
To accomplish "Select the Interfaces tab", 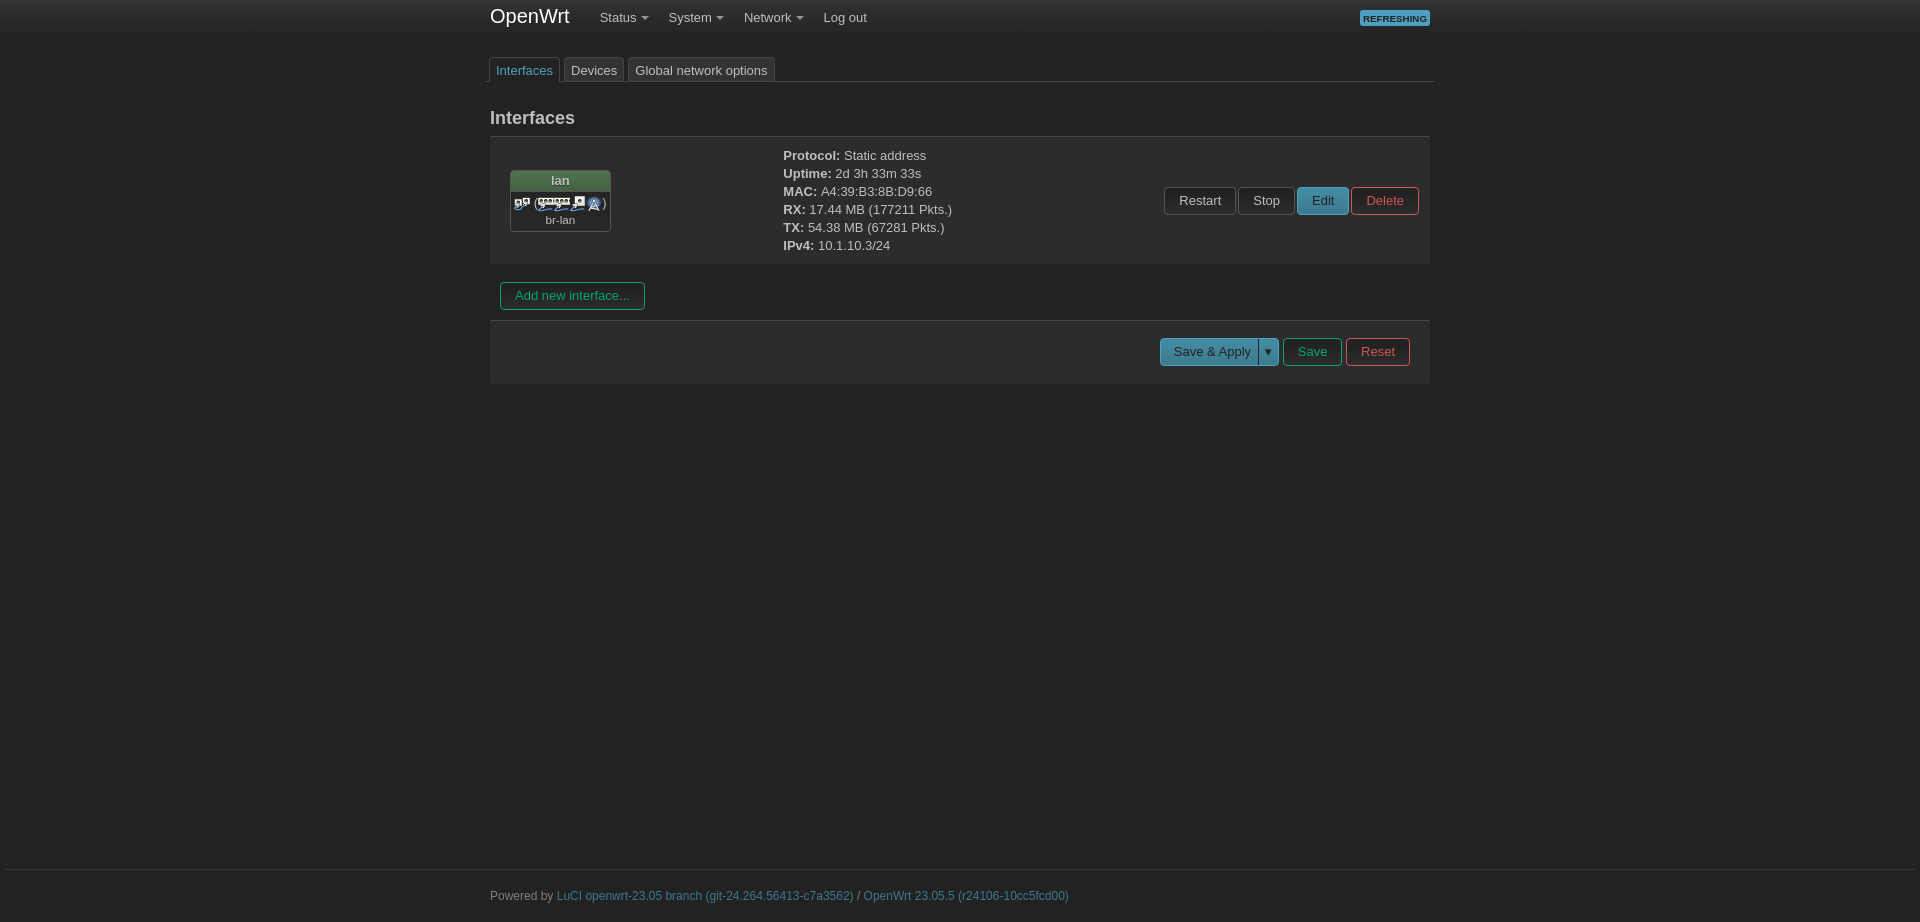I will point(524,70).
